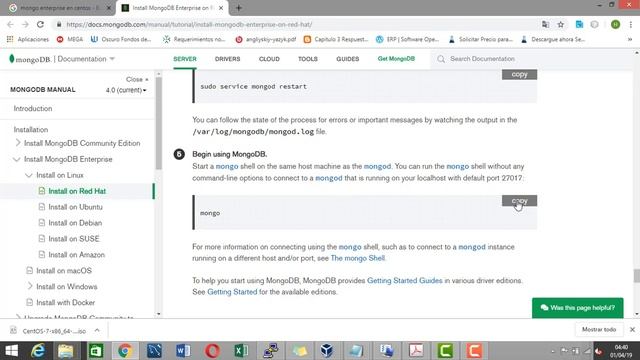This screenshot has width=640, height=360.
Task: Click Was this page helpful button
Action: [578, 308]
